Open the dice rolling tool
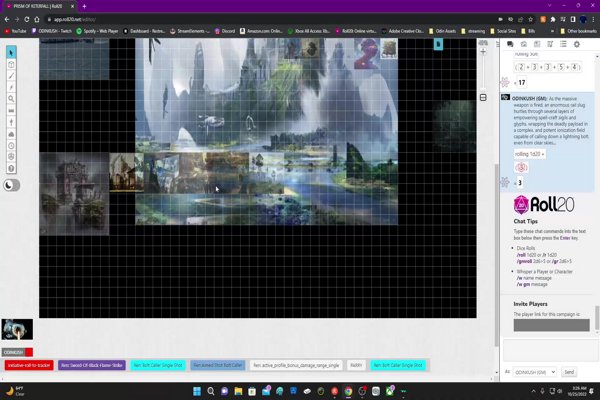600x400 pixels. 11,157
